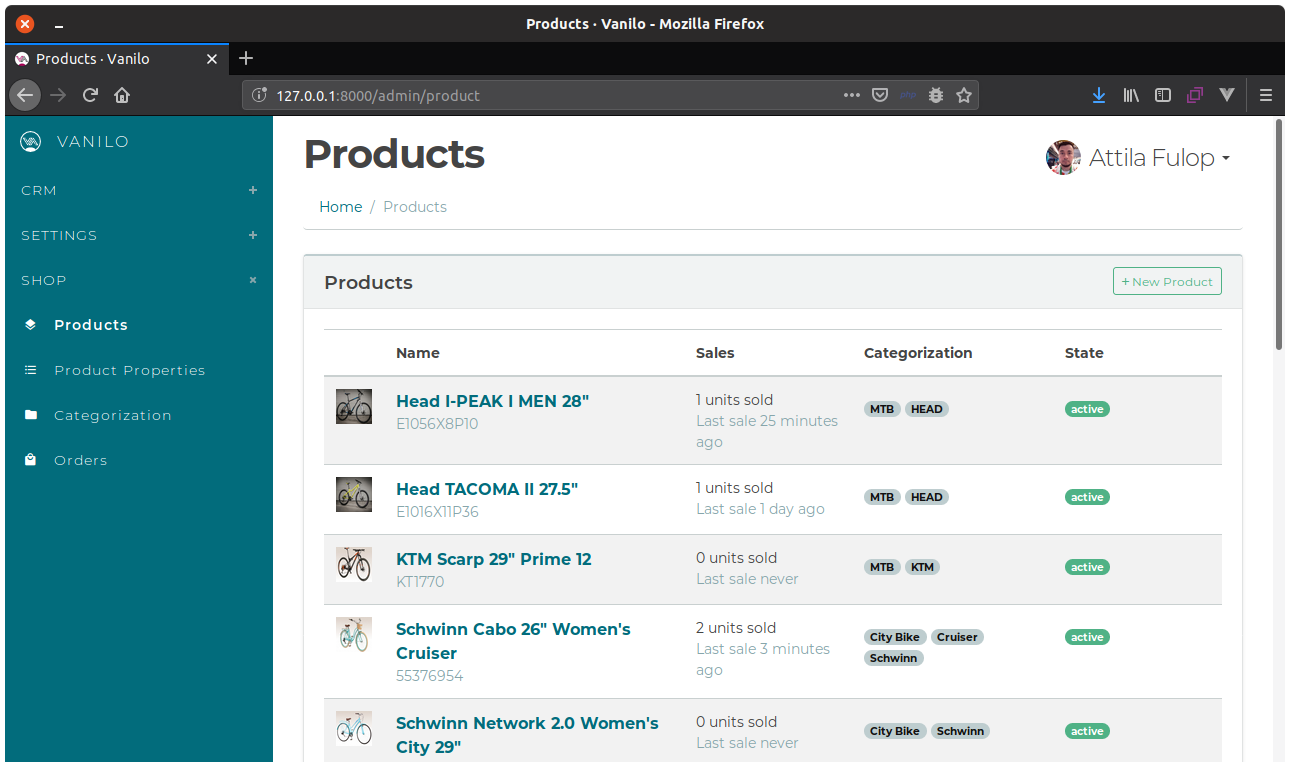The height and width of the screenshot is (771, 1294).
Task: Click HEAD tag in Head TACOMA row
Action: click(927, 497)
